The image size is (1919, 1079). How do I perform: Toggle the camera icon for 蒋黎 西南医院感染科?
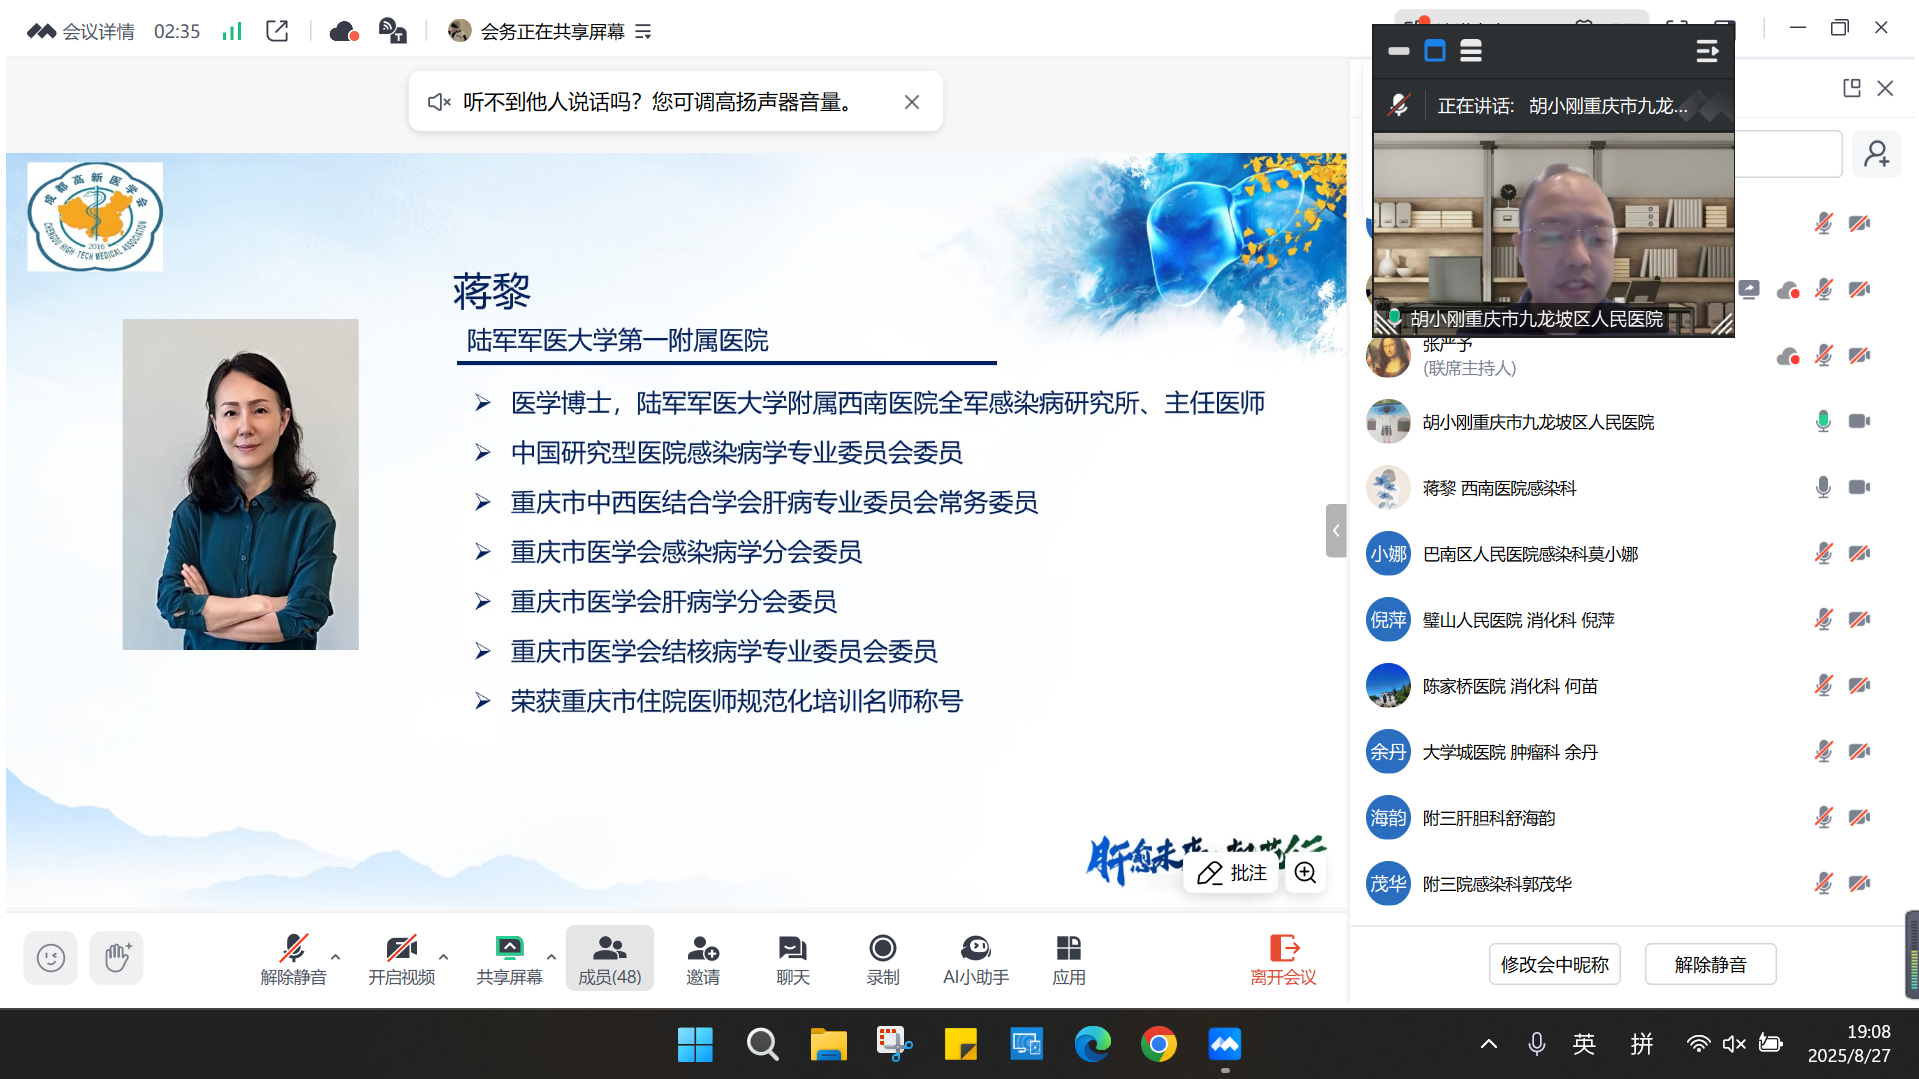tap(1859, 487)
